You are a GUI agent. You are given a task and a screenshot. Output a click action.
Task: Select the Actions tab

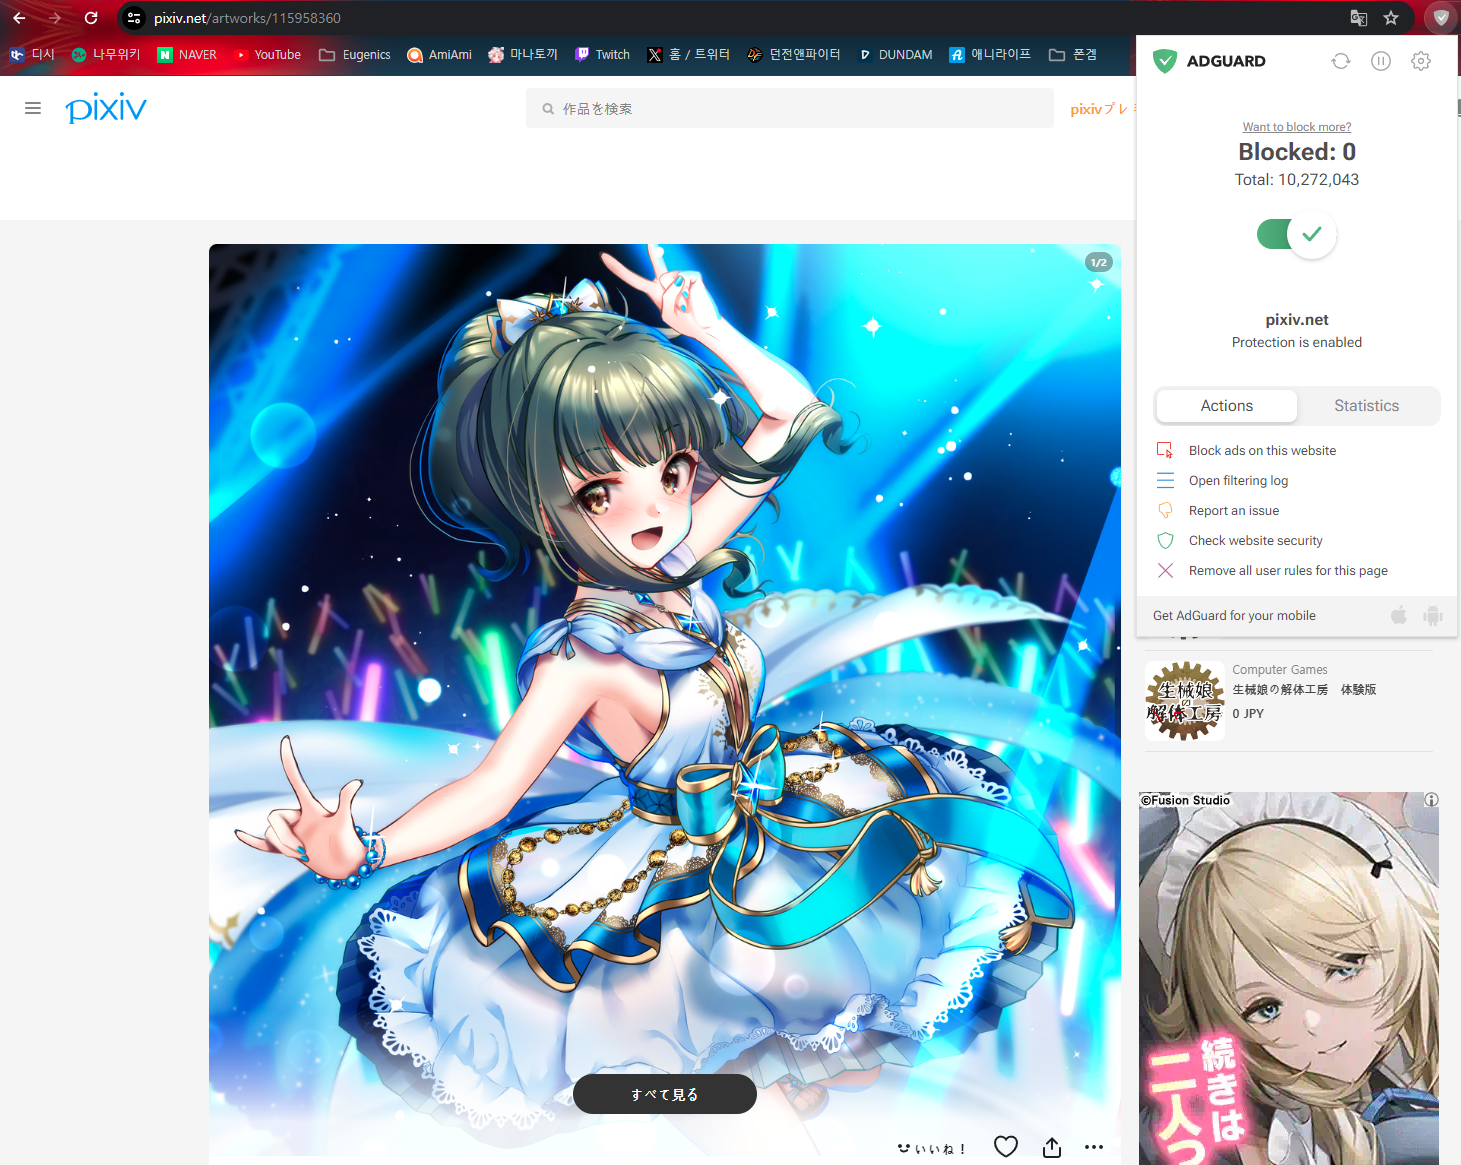click(x=1226, y=405)
